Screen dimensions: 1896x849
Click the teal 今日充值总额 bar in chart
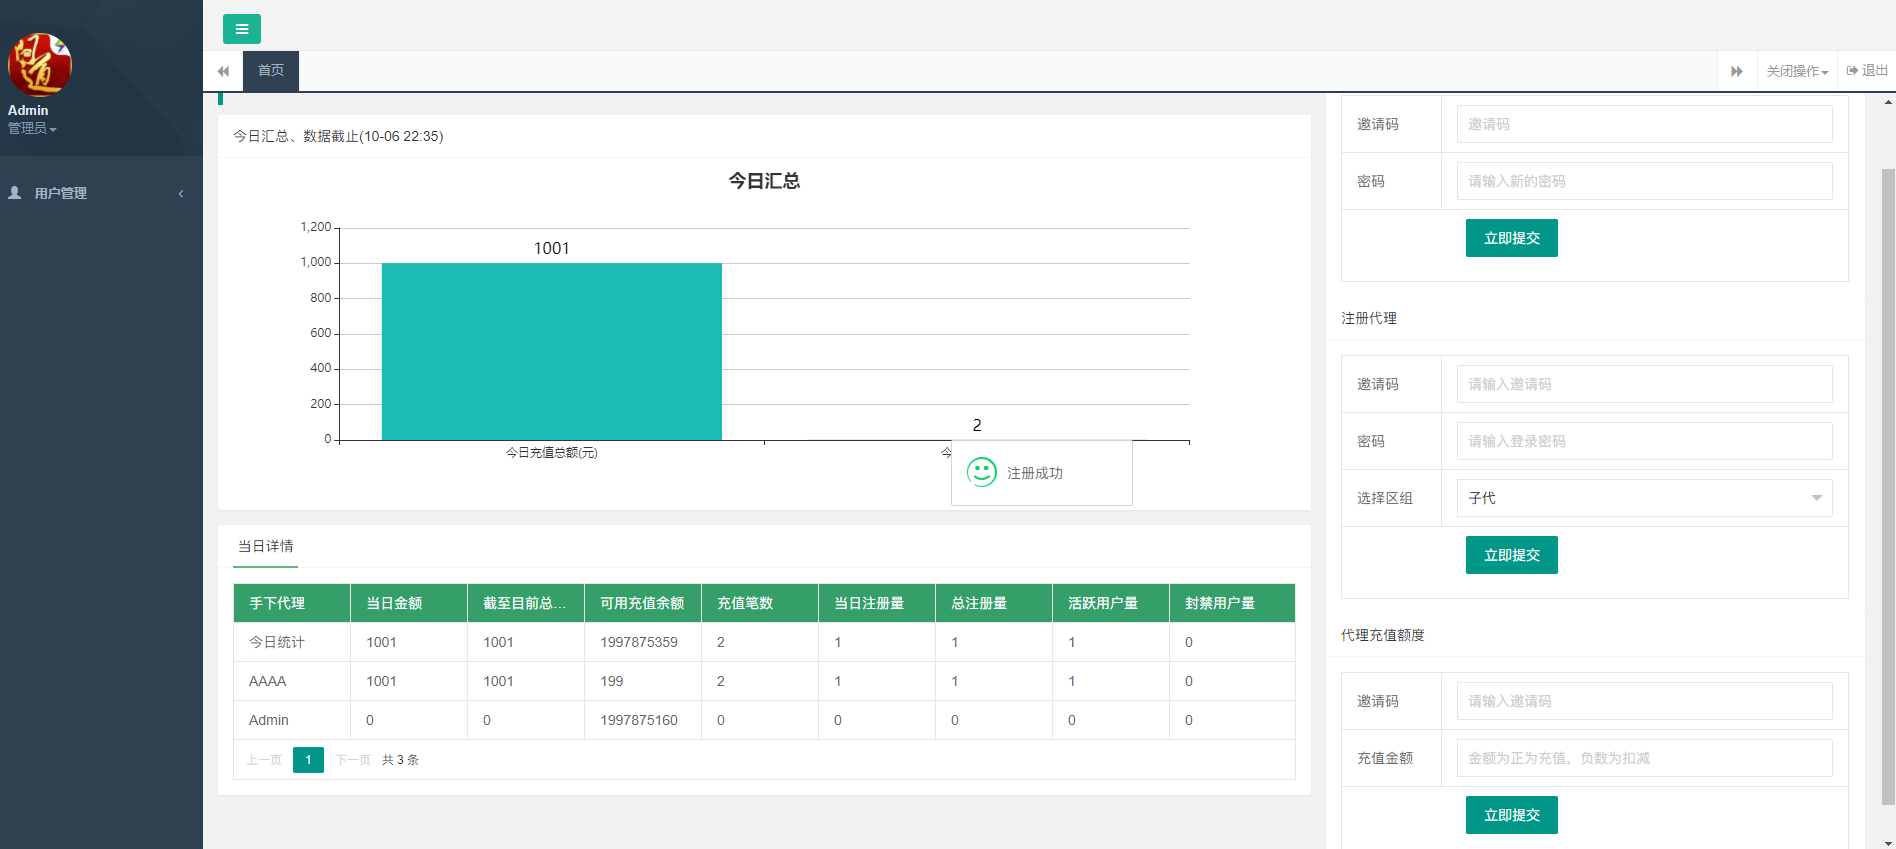551,351
